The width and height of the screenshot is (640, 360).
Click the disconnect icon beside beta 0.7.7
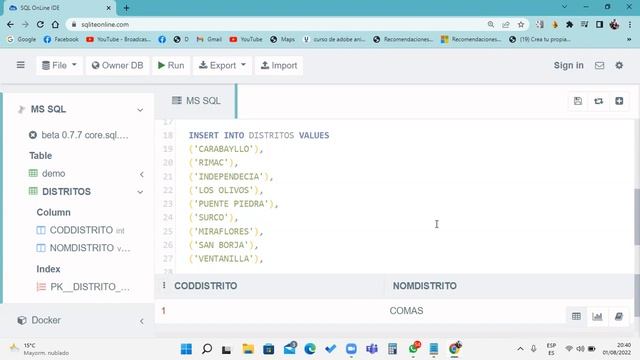tap(33, 135)
